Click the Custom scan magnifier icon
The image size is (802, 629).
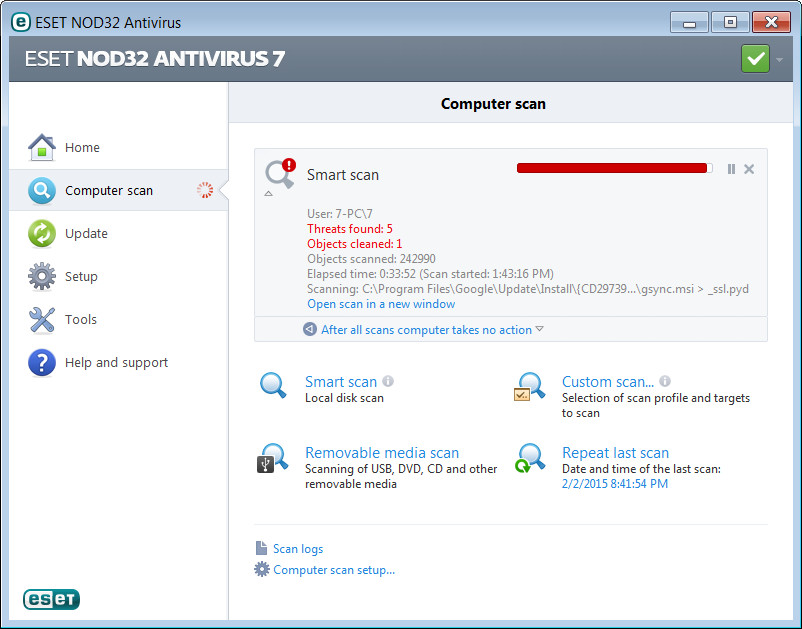529,387
